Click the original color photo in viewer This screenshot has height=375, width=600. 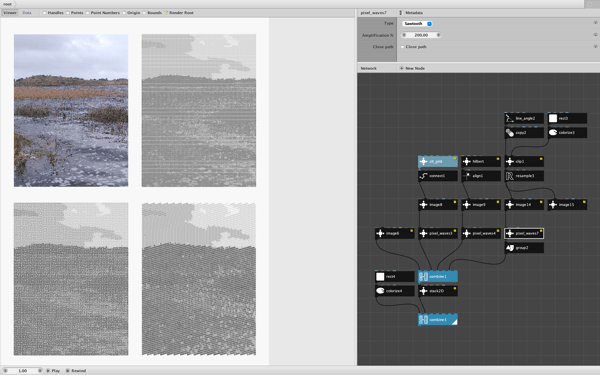coord(71,111)
